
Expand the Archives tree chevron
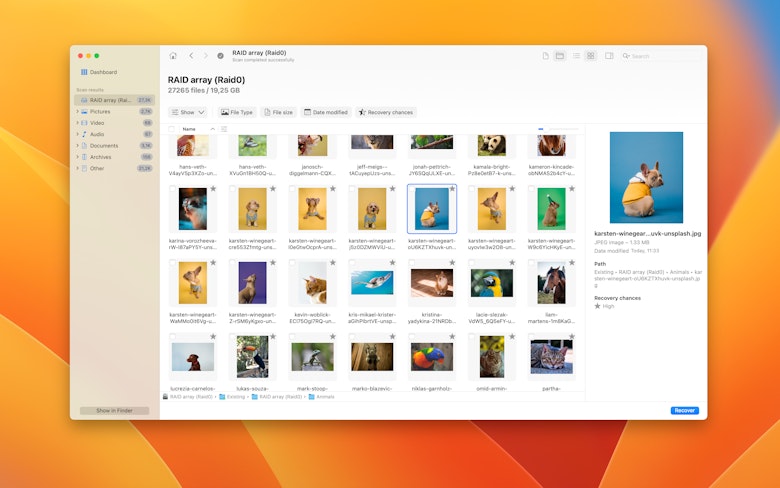(x=78, y=157)
